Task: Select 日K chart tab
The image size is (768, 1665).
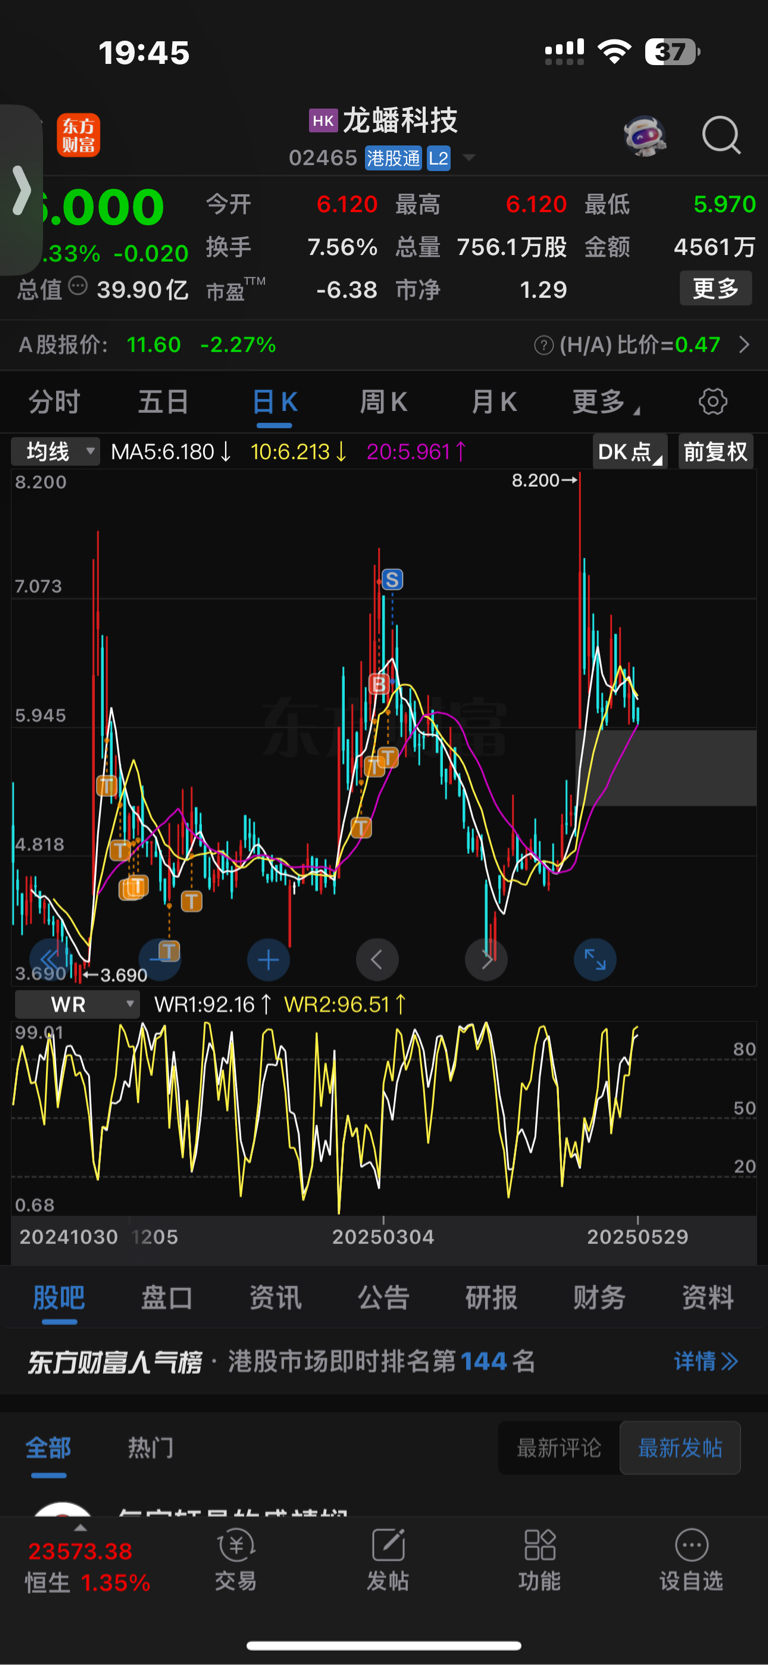Action: tap(274, 402)
